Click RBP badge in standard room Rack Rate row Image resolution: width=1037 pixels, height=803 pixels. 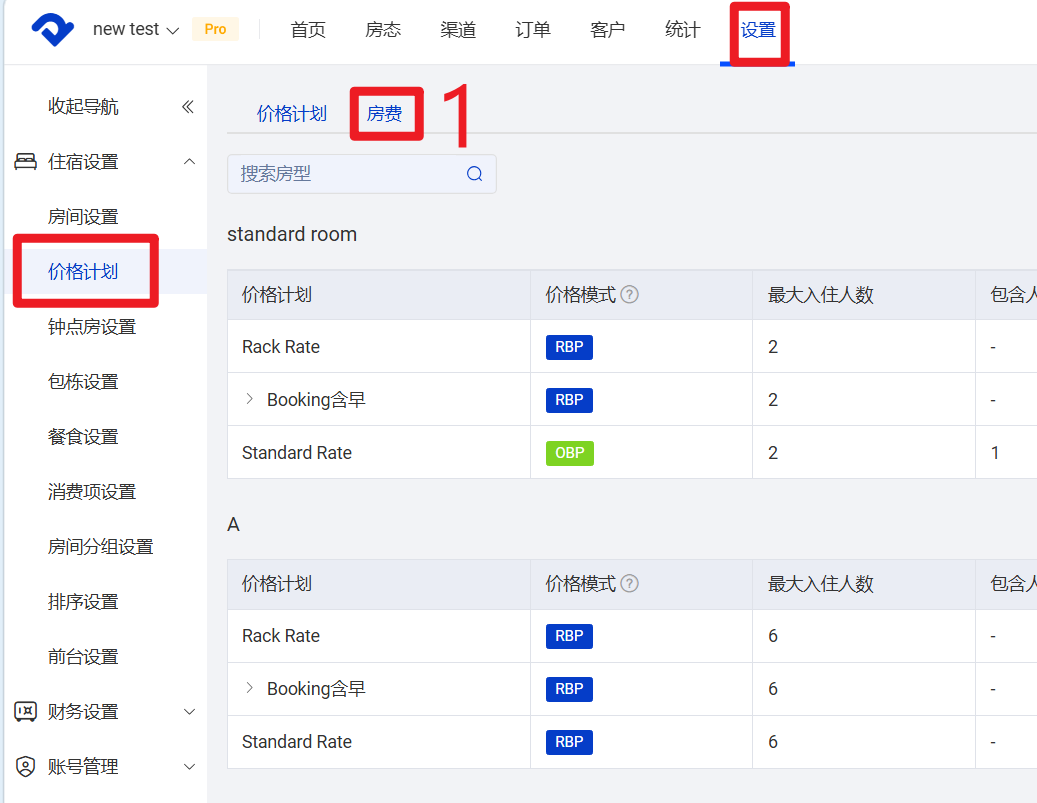click(x=569, y=347)
